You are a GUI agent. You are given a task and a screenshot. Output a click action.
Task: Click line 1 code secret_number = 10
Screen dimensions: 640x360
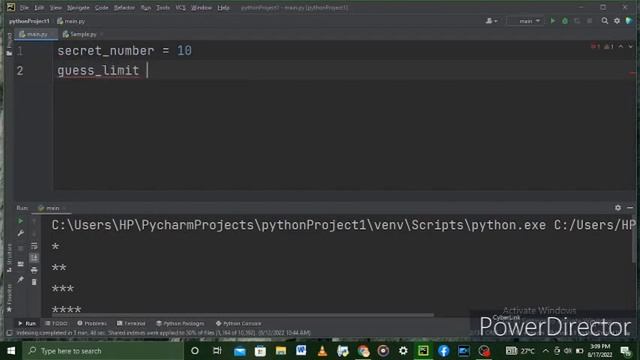(x=124, y=51)
